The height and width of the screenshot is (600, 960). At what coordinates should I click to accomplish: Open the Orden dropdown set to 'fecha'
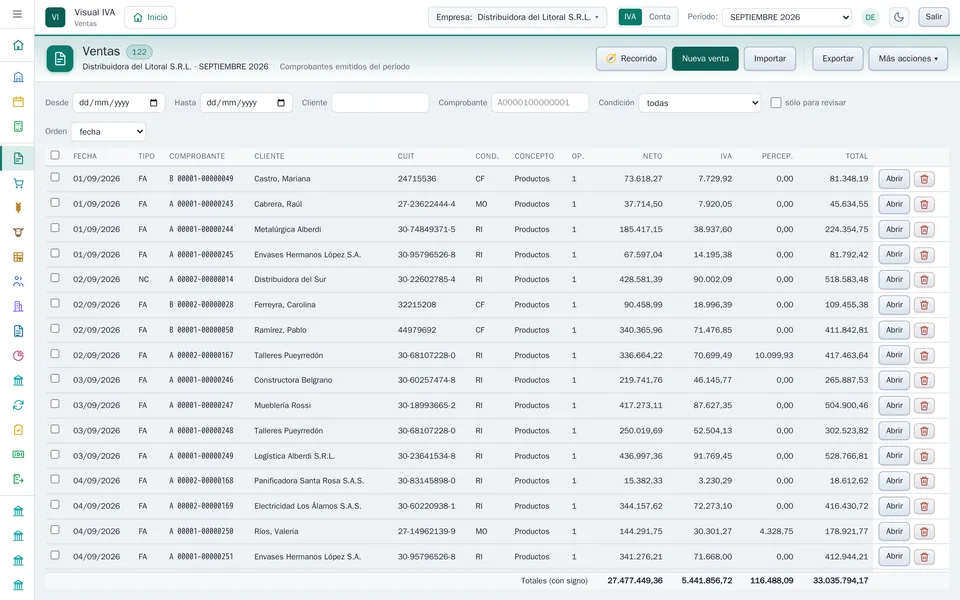coord(108,132)
